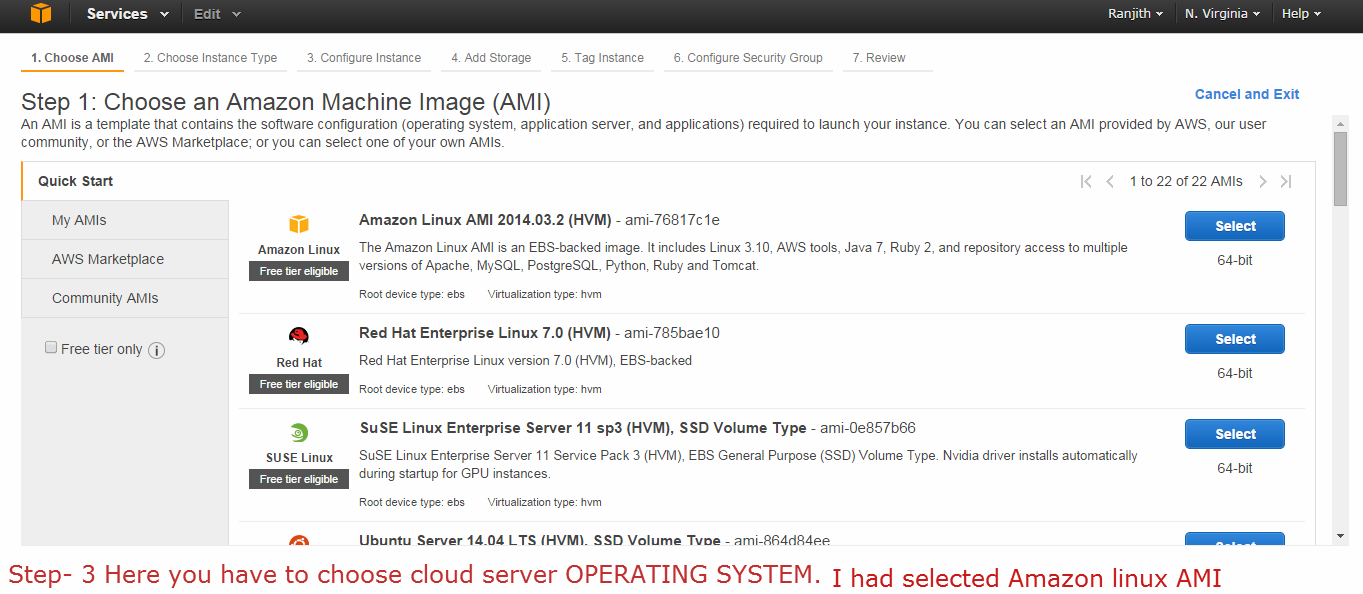
Task: Go to the previous page of AMIs
Action: pyautogui.click(x=1110, y=181)
